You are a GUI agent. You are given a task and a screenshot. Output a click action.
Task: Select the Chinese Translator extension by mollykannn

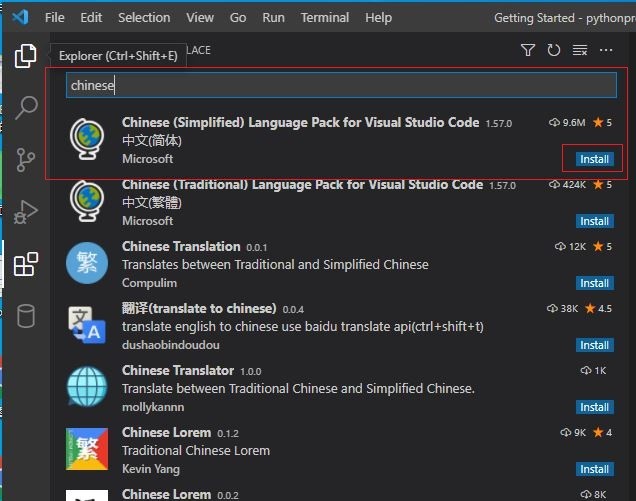(300, 388)
